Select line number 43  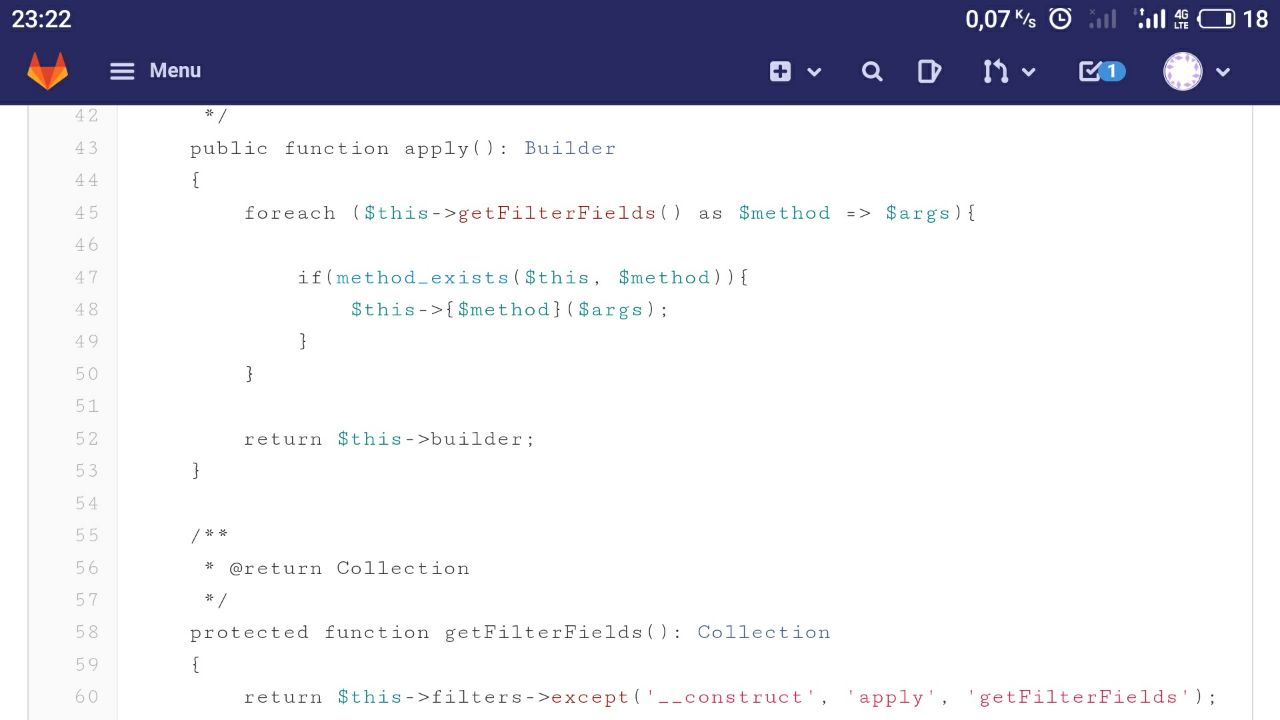(x=87, y=148)
